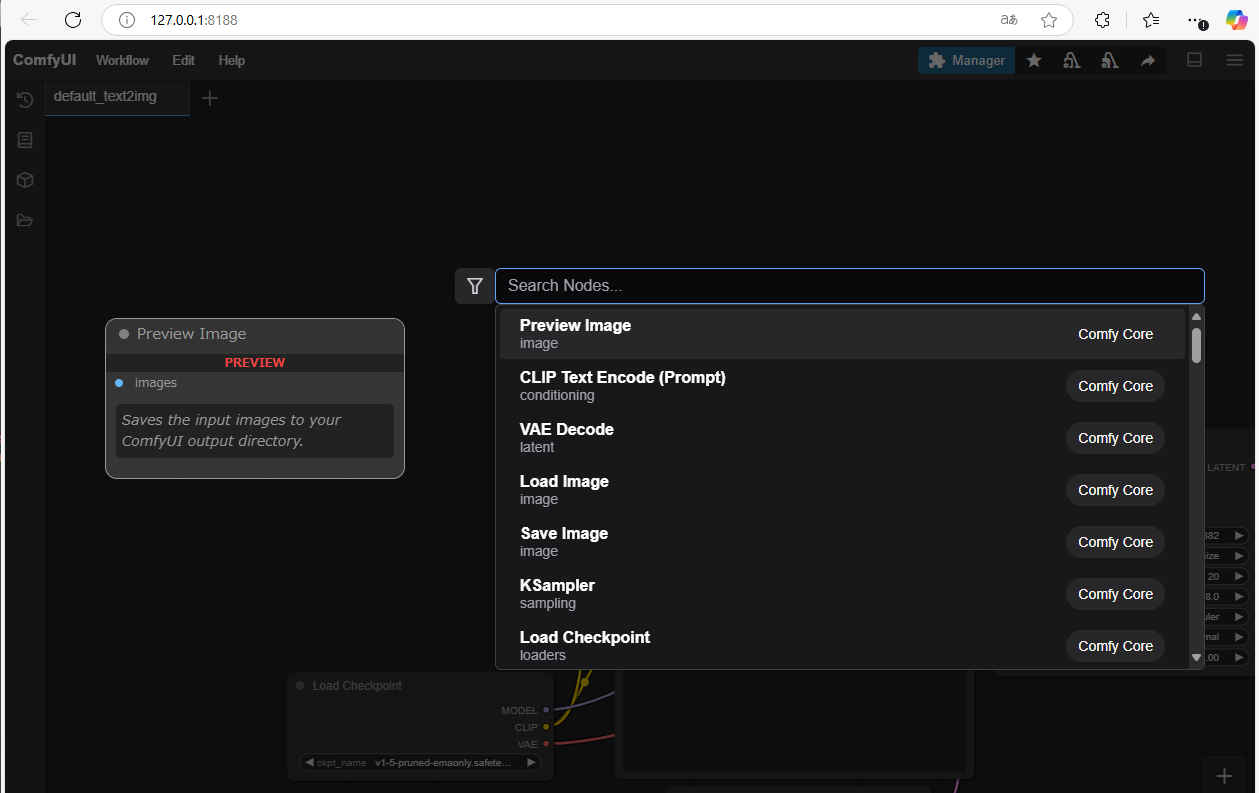Viewport: 1259px width, 793px height.
Task: Open the Workflow menu
Action: 122,60
